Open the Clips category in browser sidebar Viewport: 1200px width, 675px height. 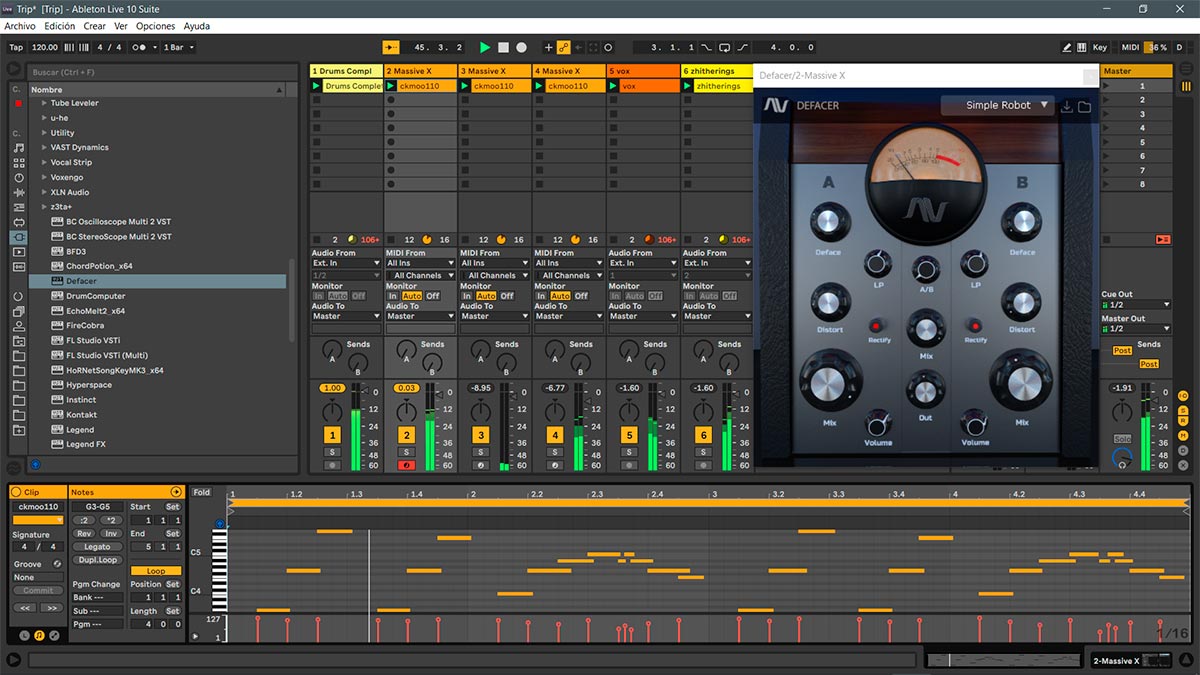[x=19, y=252]
